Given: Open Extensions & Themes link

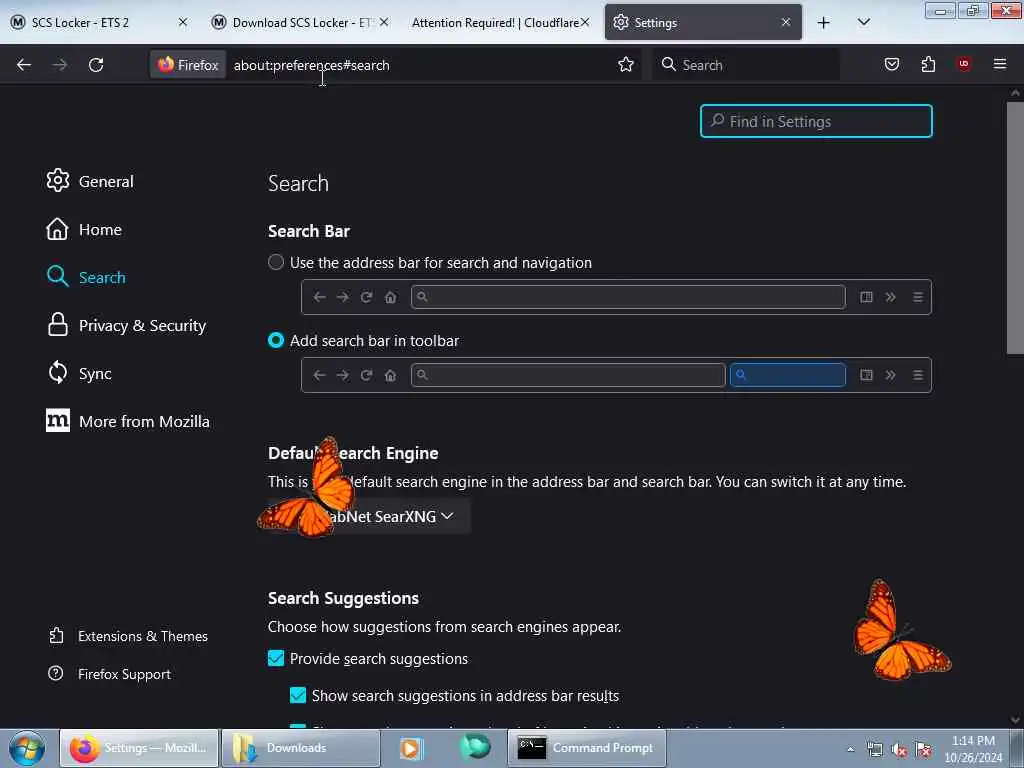Looking at the screenshot, I should (129, 636).
